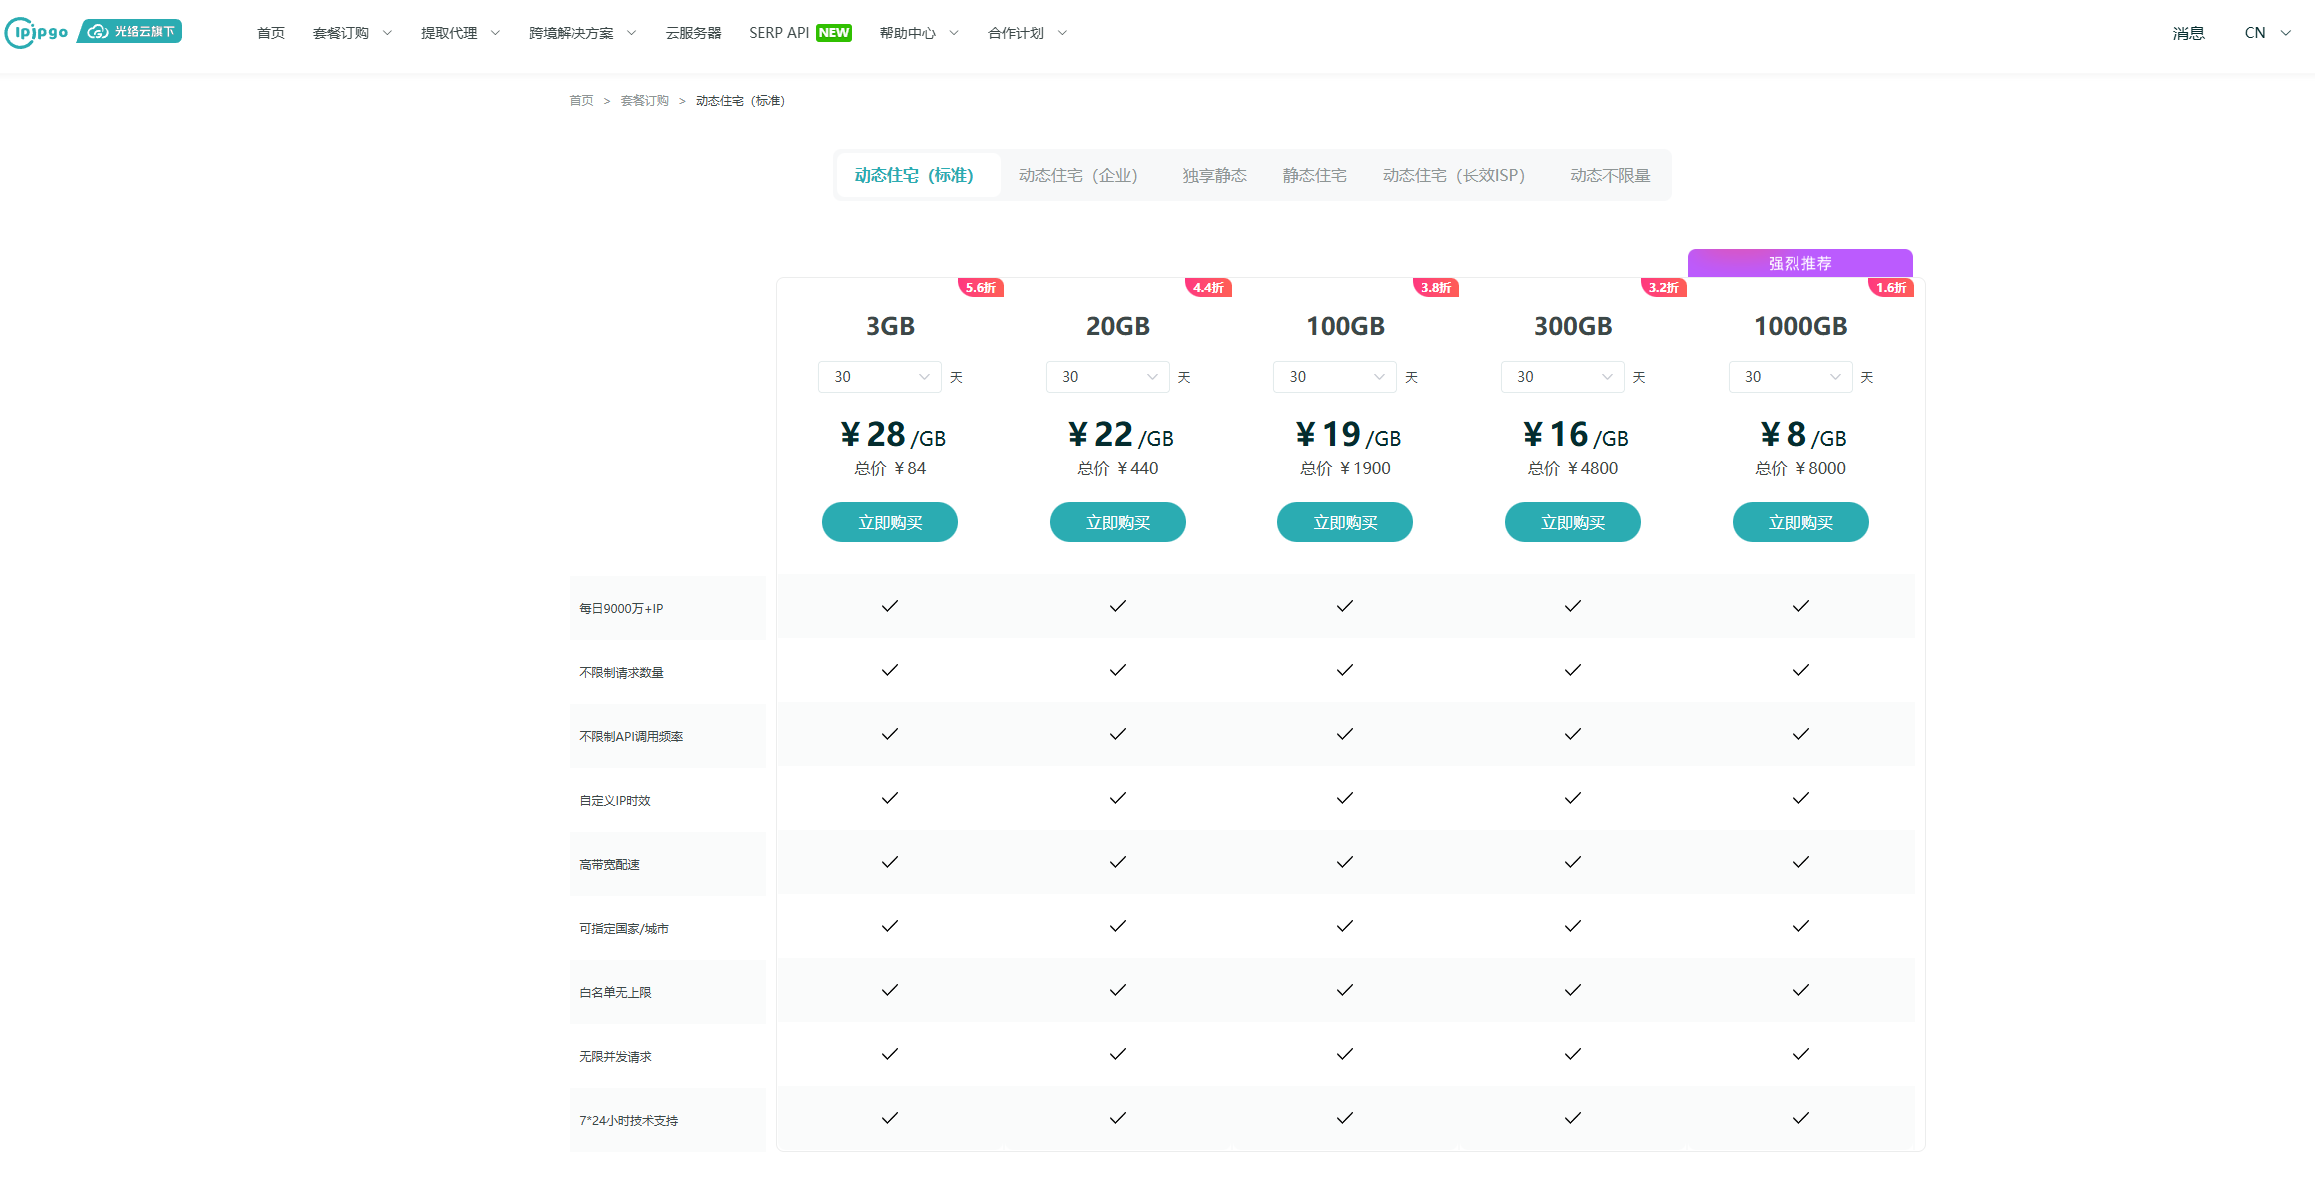Click the ipipgo logo icon
The width and height of the screenshot is (2315, 1184).
coord(37,32)
